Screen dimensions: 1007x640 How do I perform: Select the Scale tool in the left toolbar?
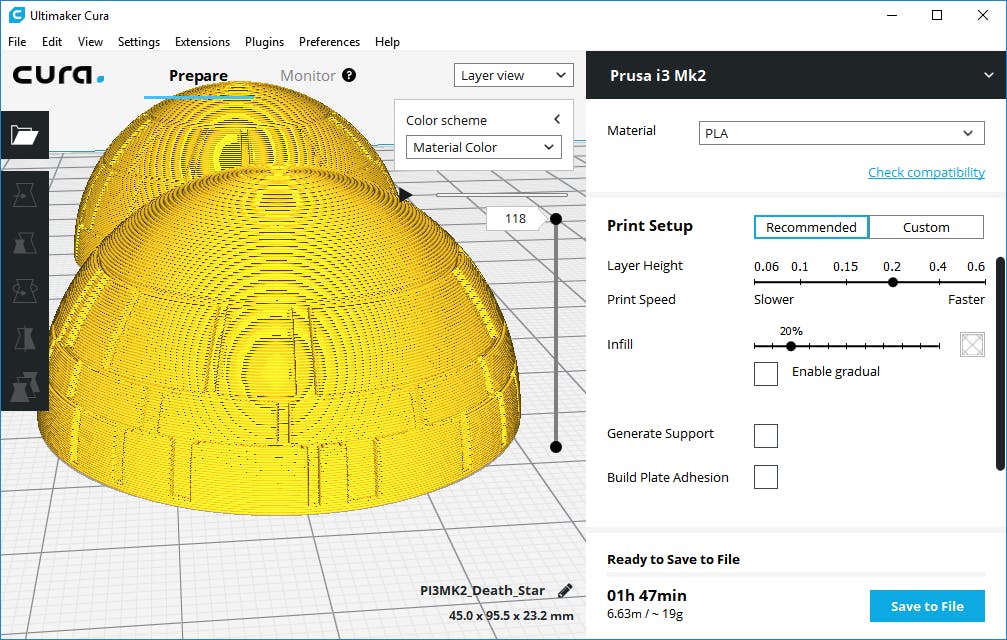[x=24, y=242]
